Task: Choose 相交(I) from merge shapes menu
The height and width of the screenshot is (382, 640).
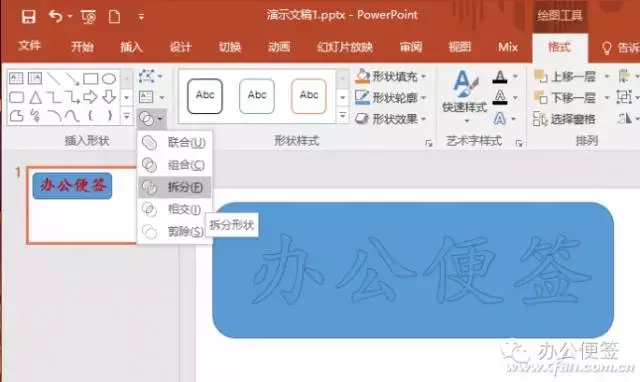Action: tap(175, 209)
